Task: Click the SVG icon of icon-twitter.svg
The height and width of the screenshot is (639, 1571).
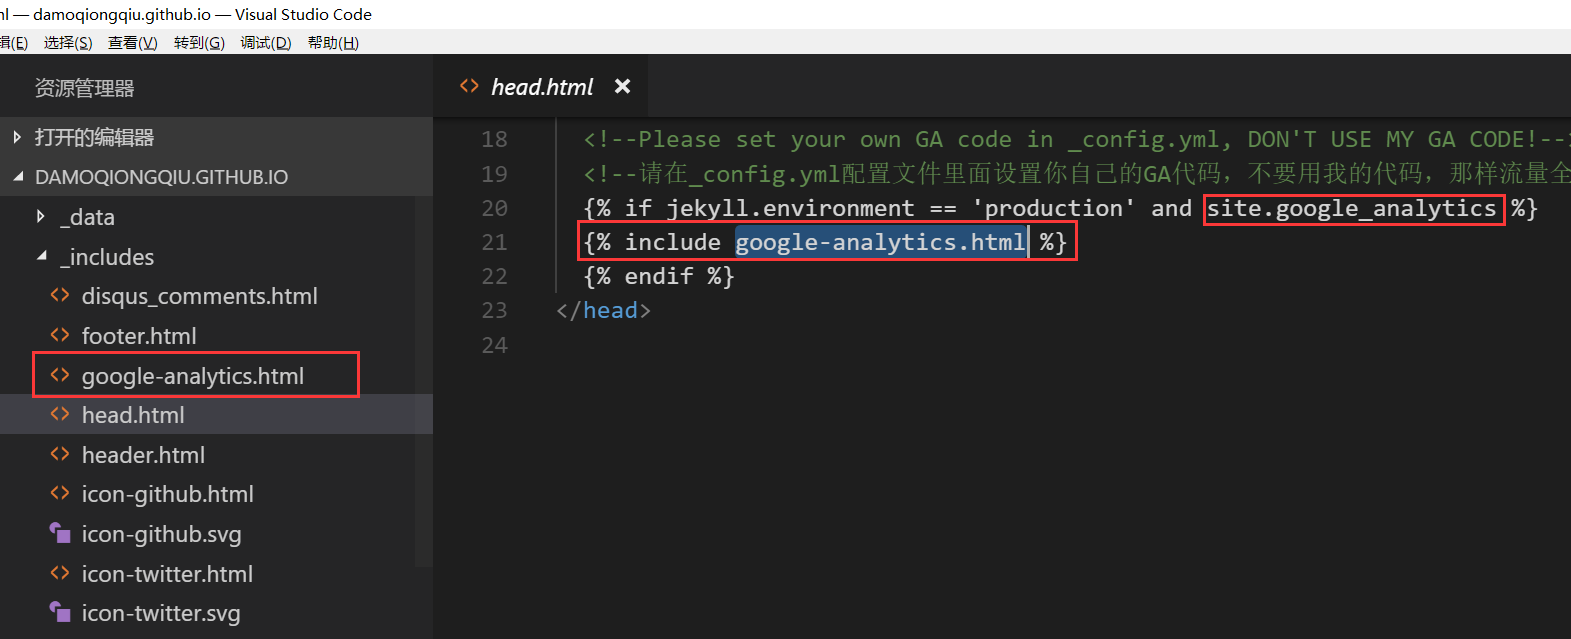Action: 60,612
